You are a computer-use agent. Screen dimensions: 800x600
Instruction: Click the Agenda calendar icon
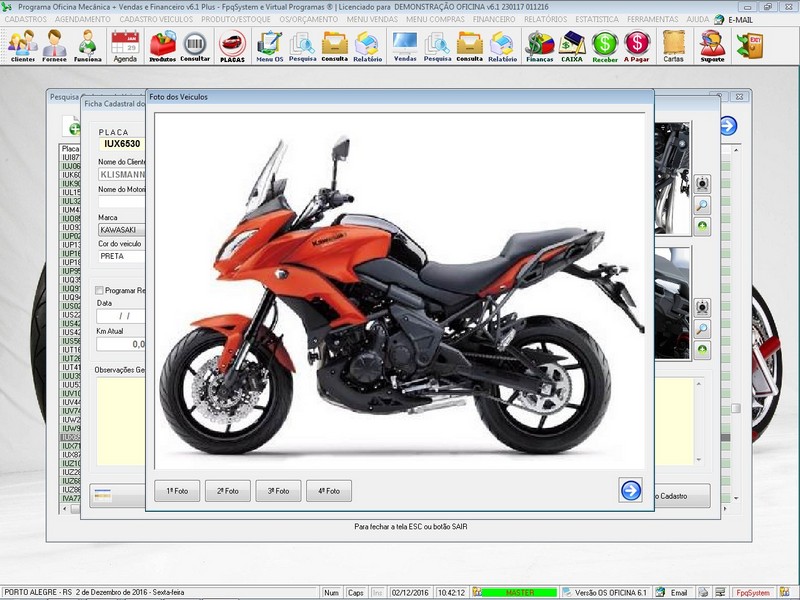(125, 45)
